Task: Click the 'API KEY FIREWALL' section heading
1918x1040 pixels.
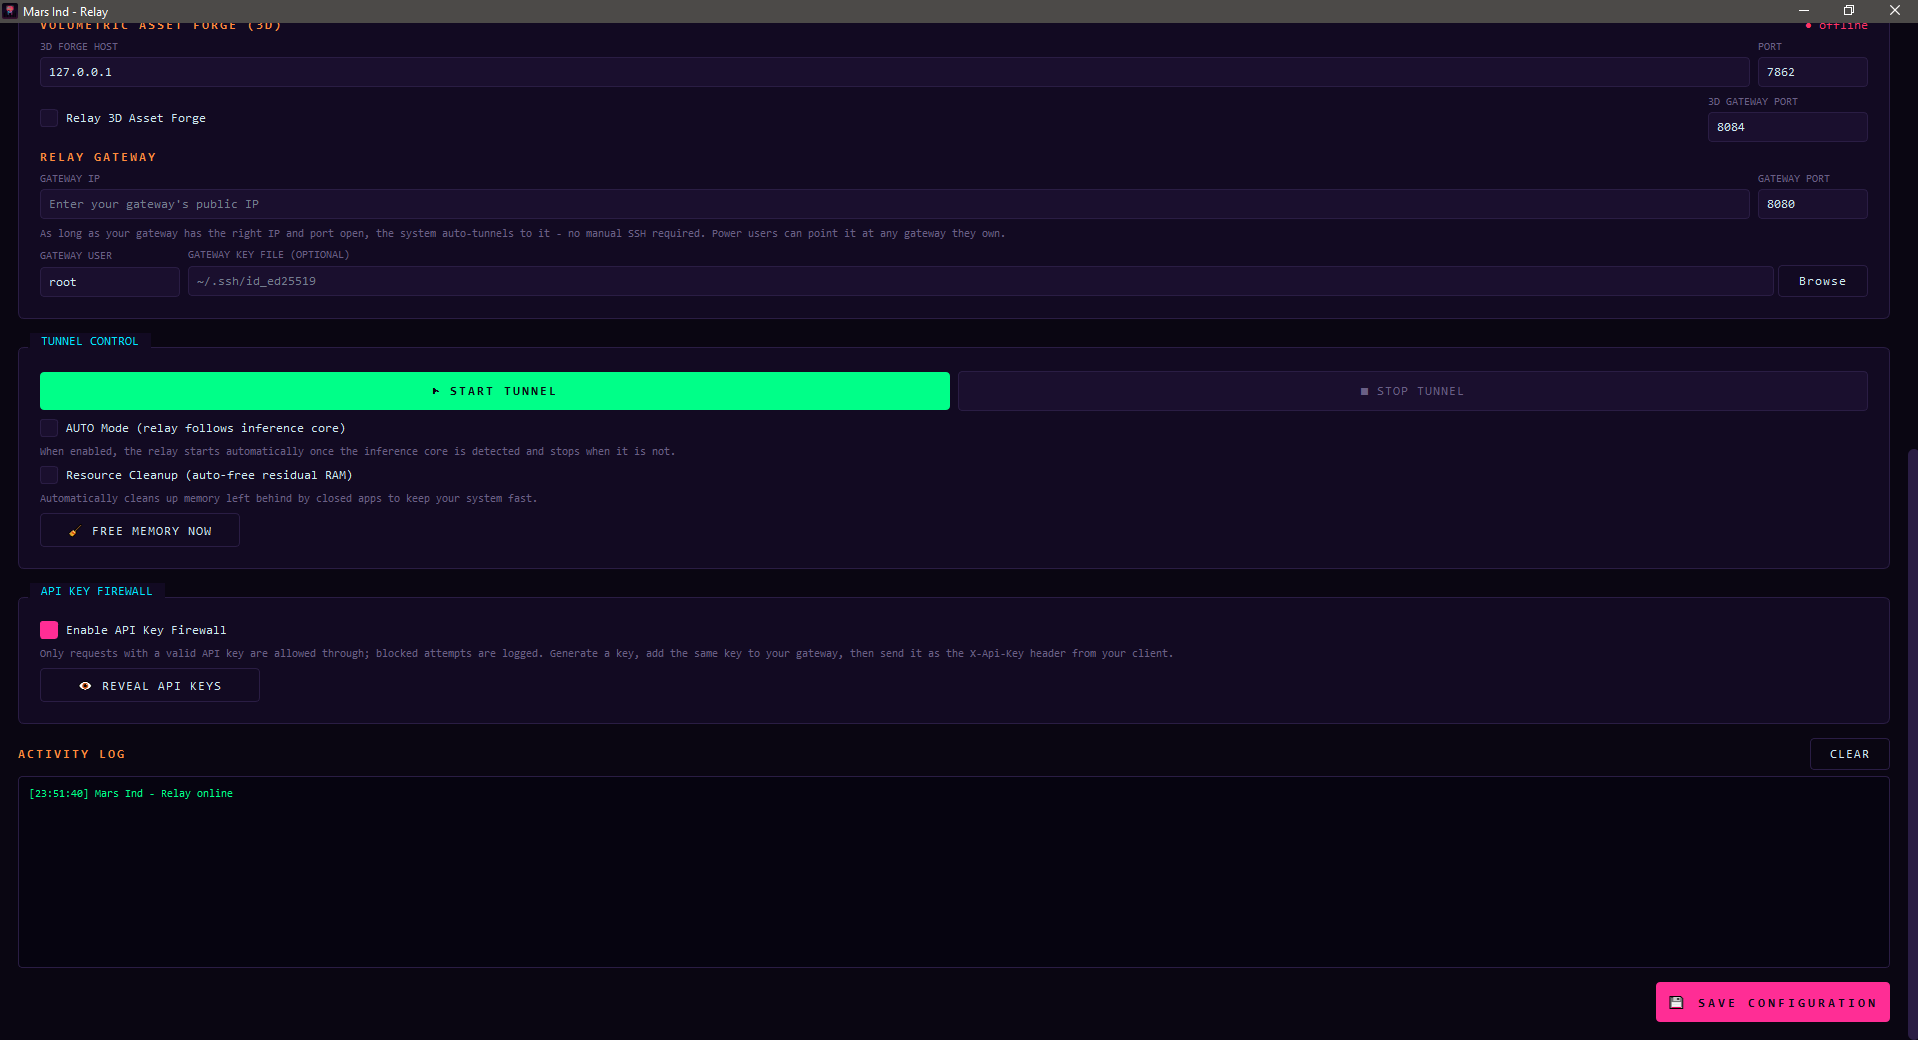Action: [97, 591]
